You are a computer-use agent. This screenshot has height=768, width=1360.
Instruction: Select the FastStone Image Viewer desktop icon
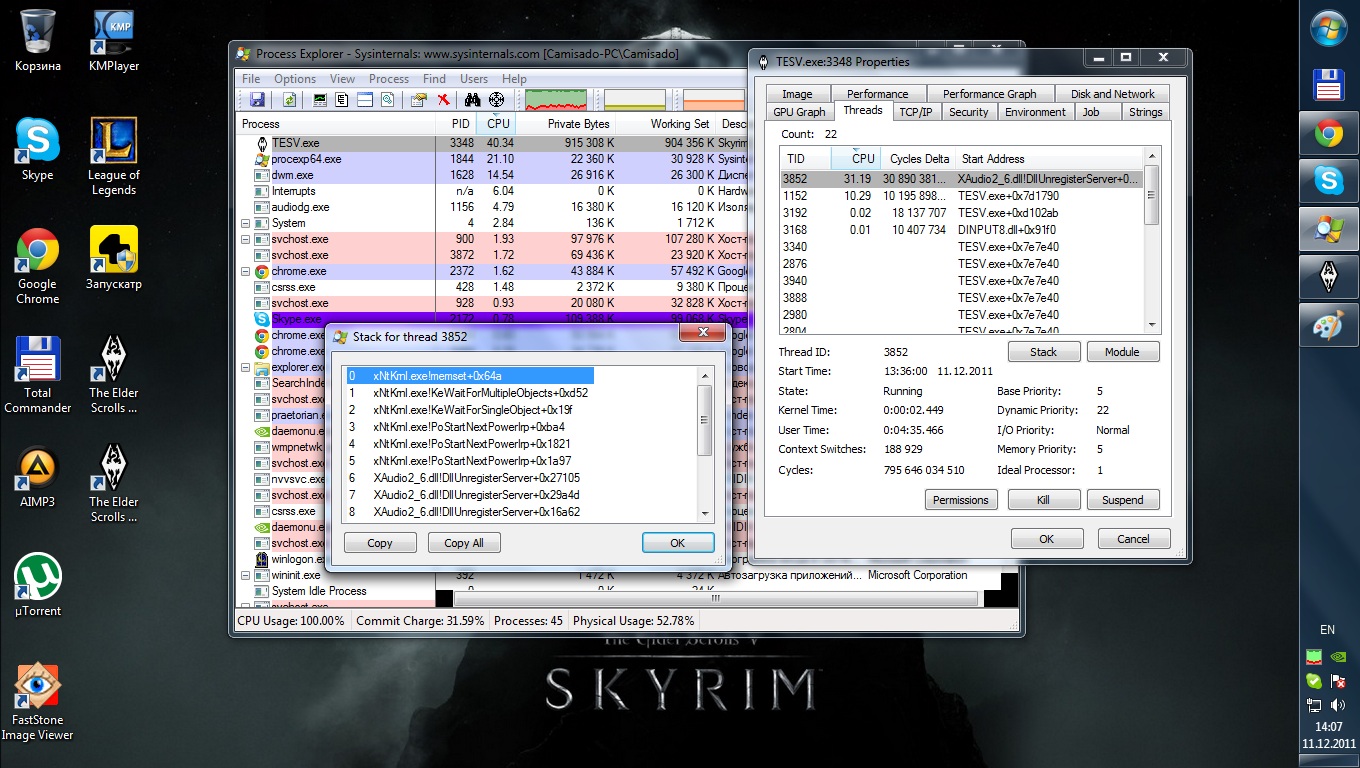(38, 701)
